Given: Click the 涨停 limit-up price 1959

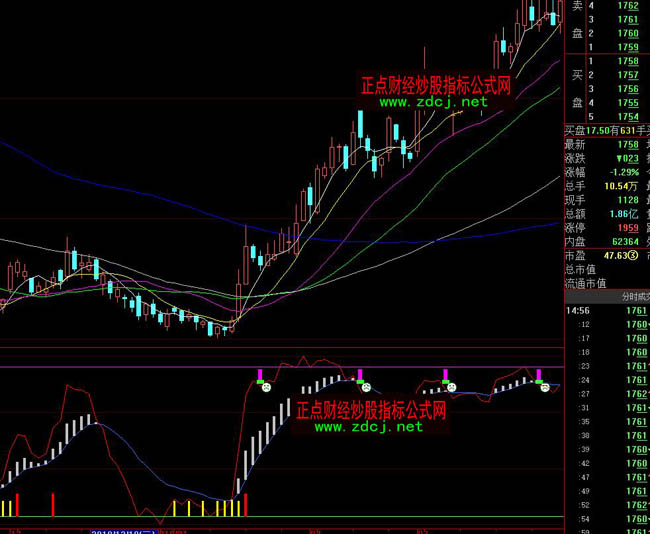Looking at the screenshot, I should [x=627, y=227].
